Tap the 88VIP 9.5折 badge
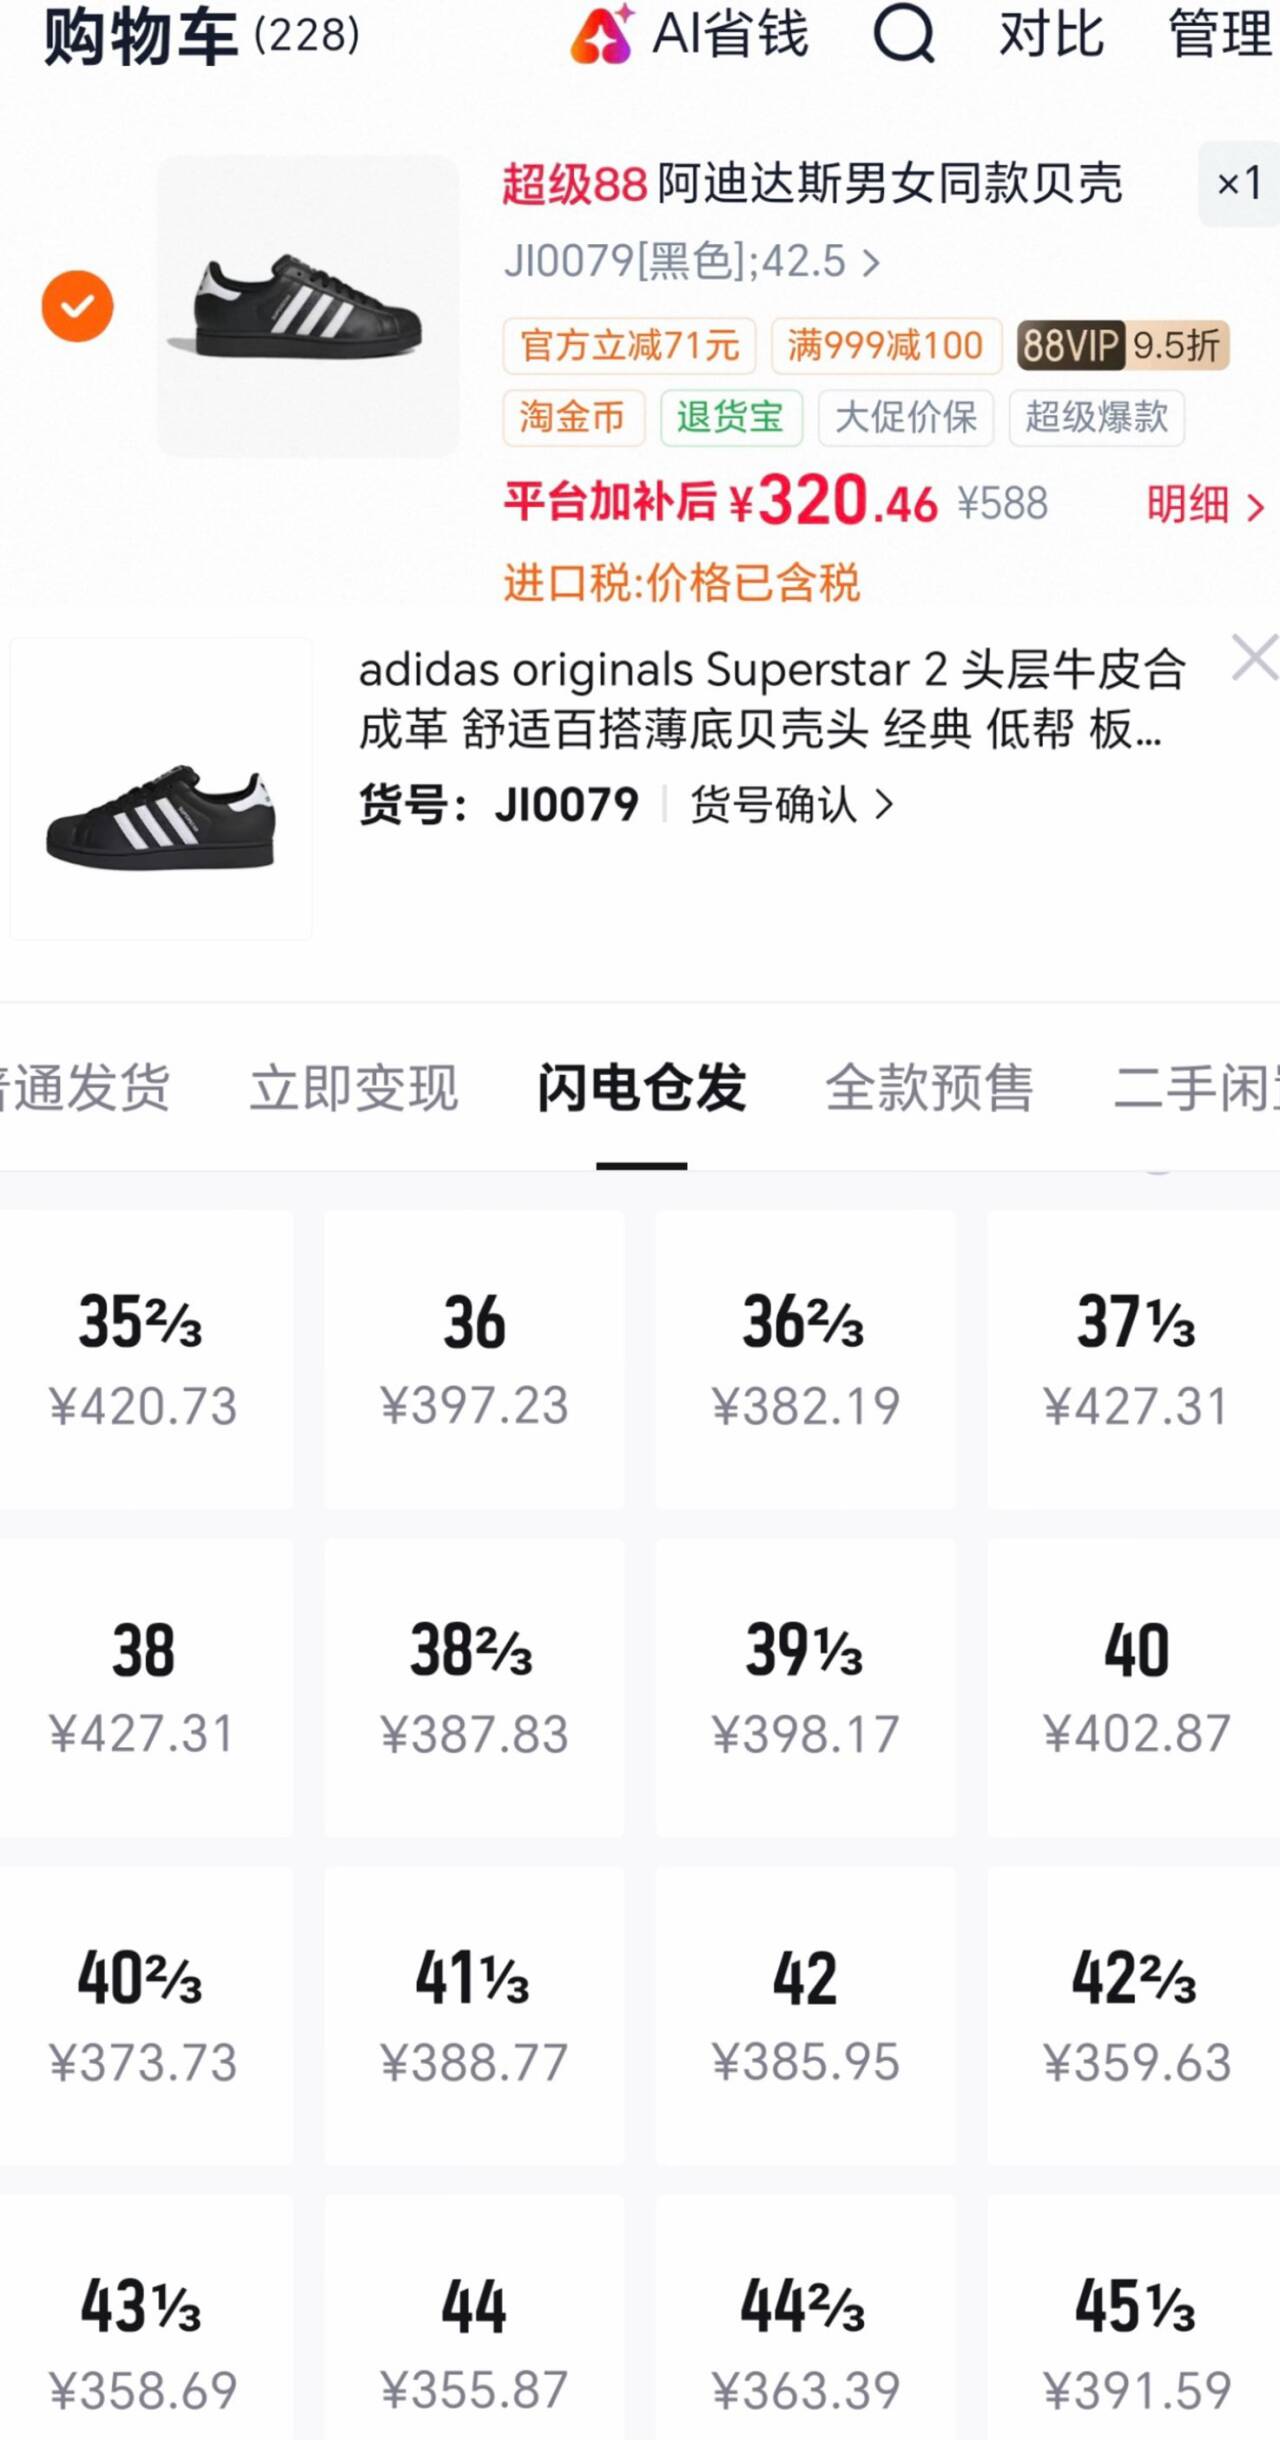1280x2440 pixels. (1123, 346)
